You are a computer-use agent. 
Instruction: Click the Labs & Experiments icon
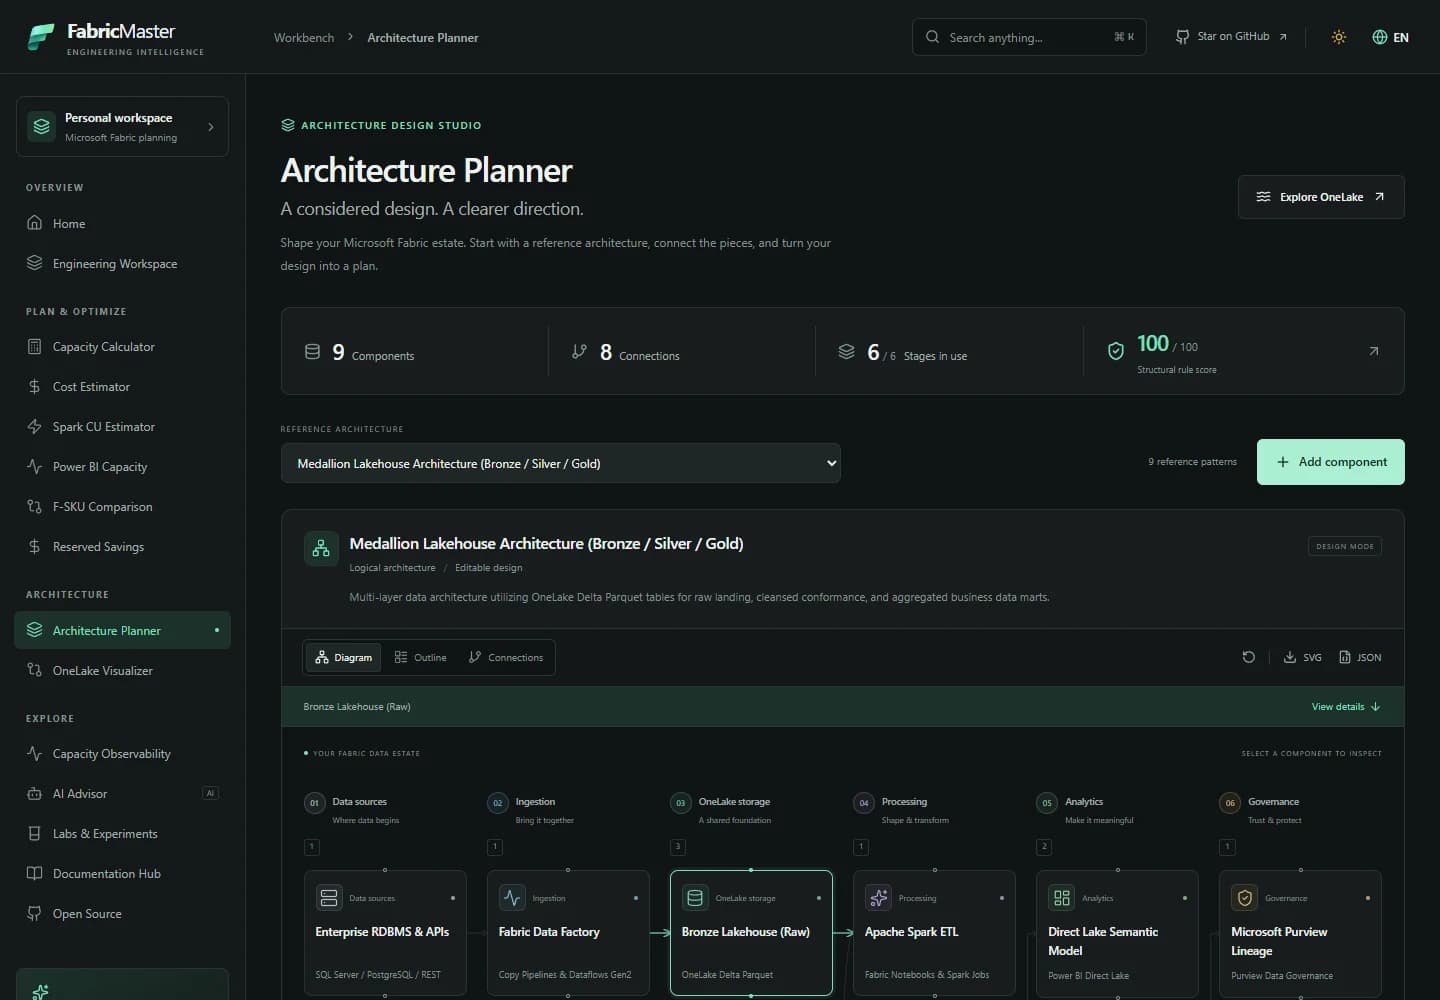click(35, 833)
